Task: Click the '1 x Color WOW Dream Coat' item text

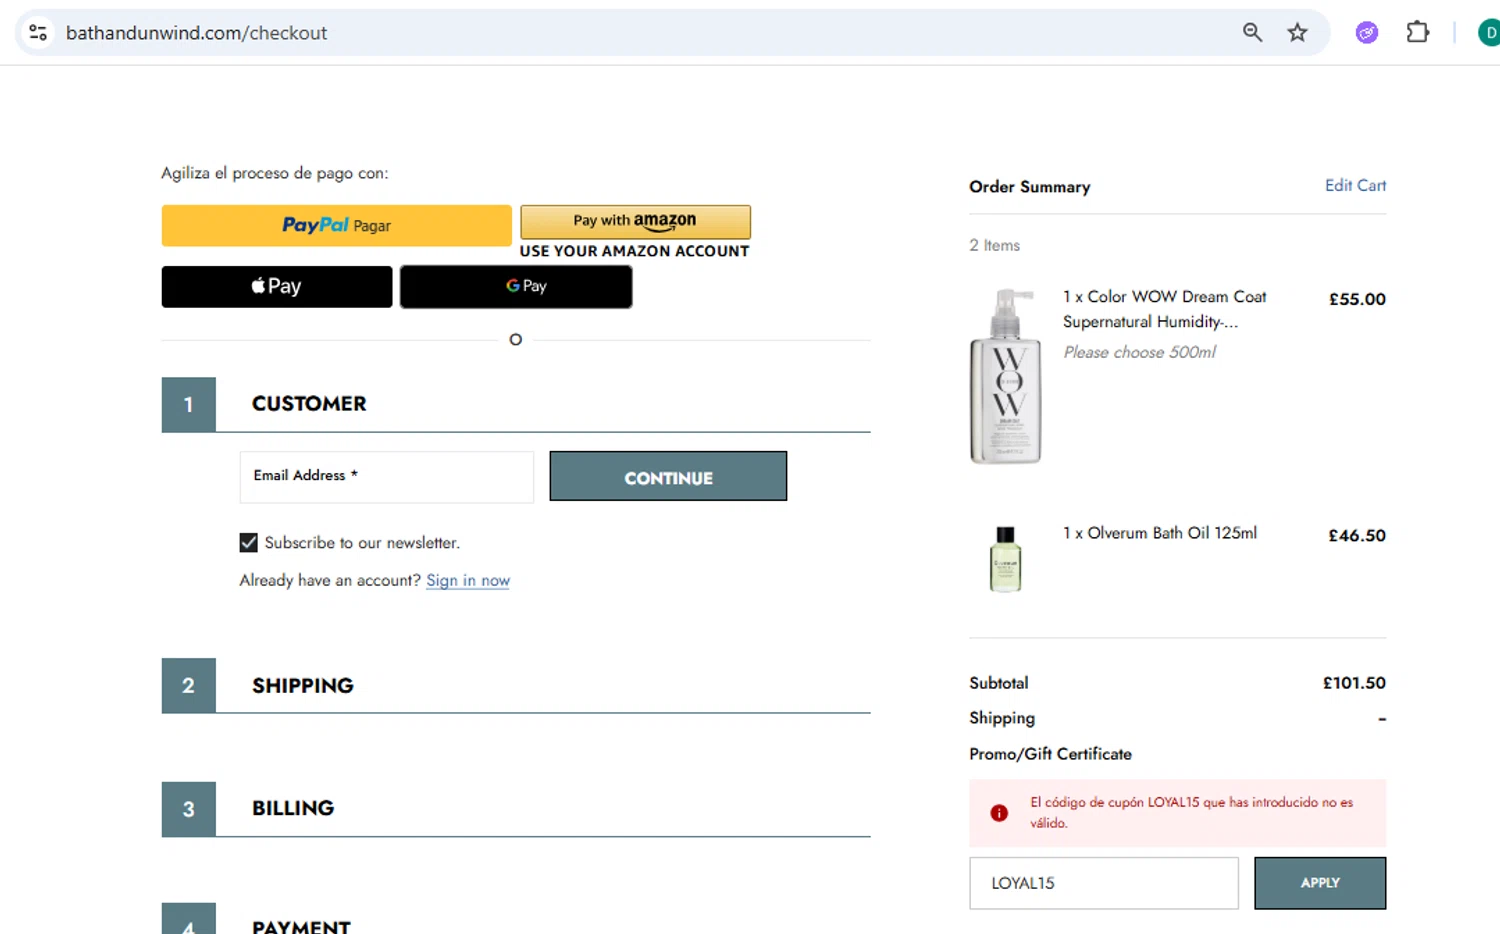Action: [x=1165, y=309]
